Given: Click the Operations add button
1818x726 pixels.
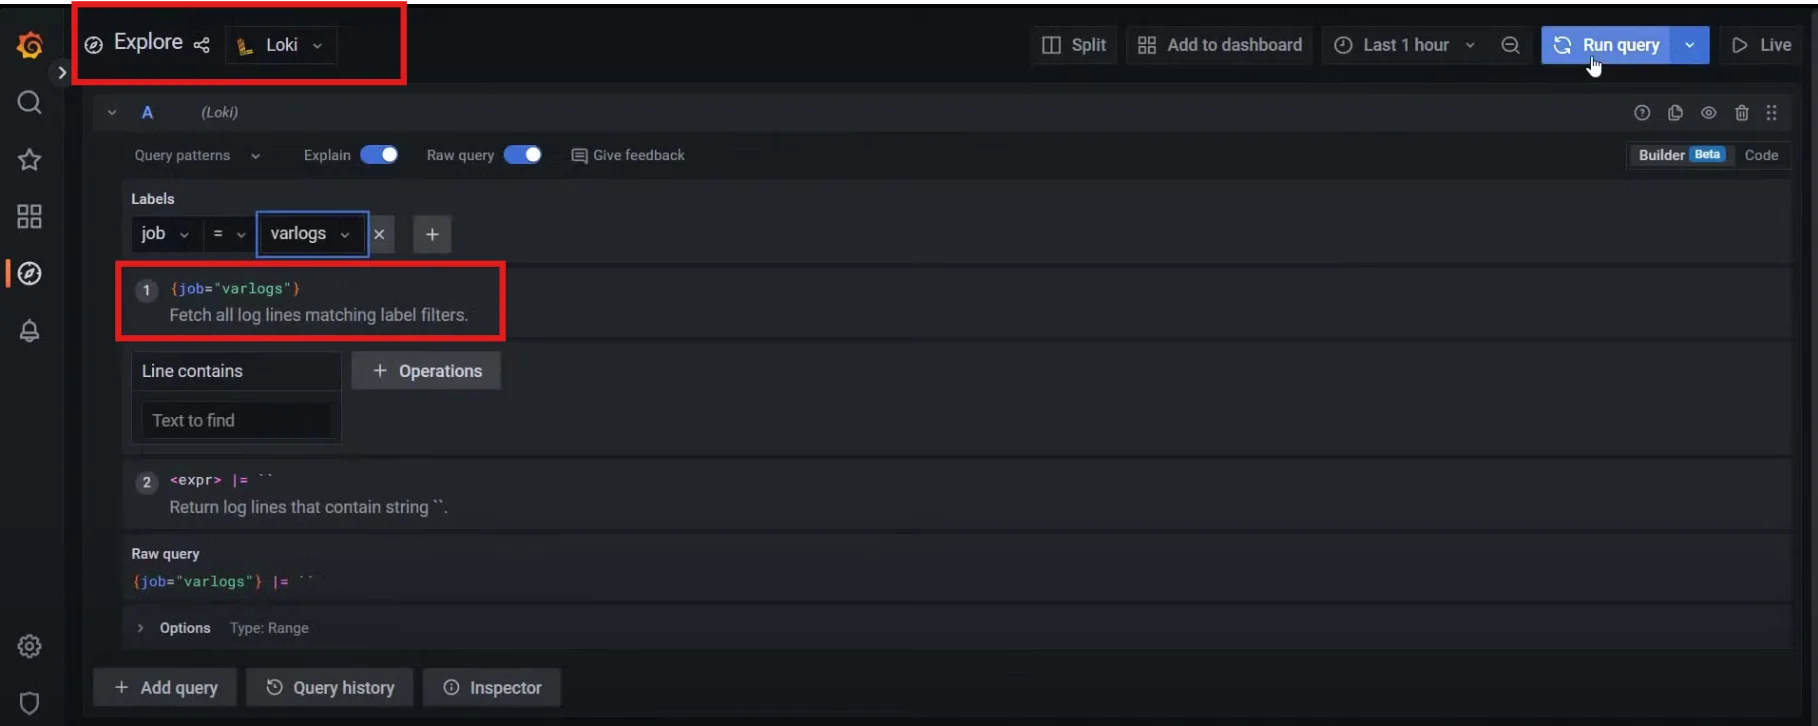Looking at the screenshot, I should (426, 371).
